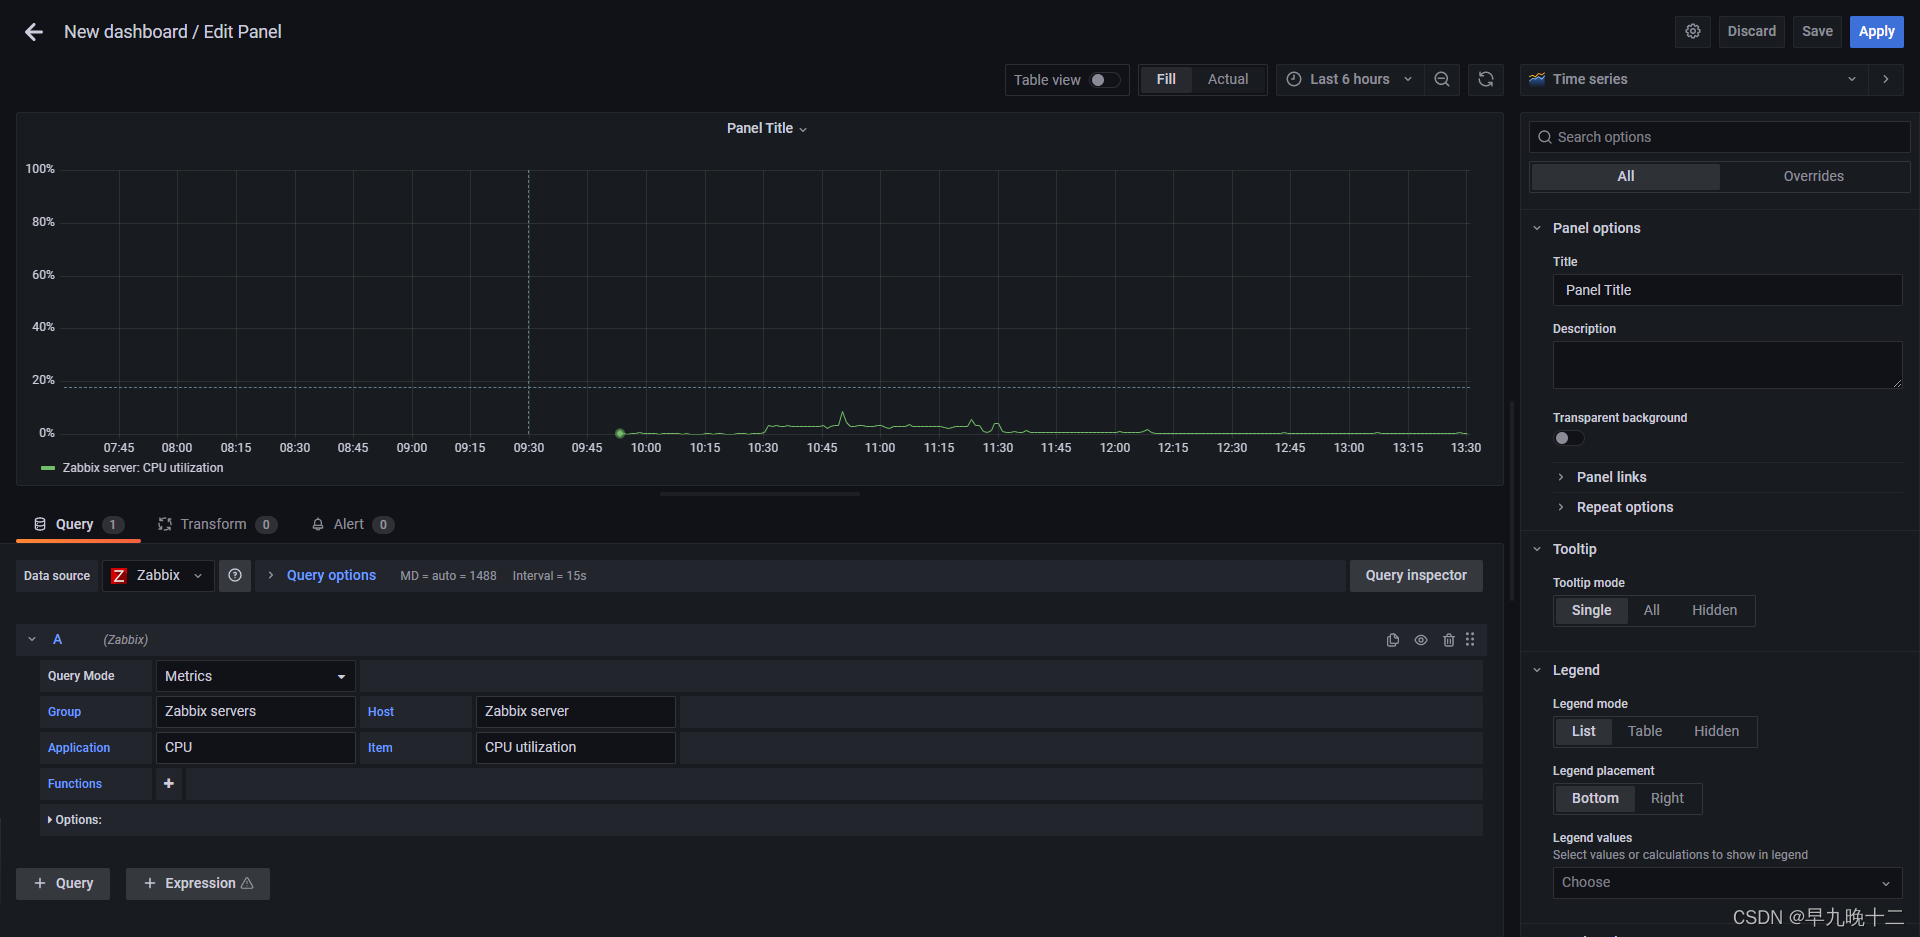Viewport: 1920px width, 937px height.
Task: Discard panel changes
Action: [x=1751, y=31]
